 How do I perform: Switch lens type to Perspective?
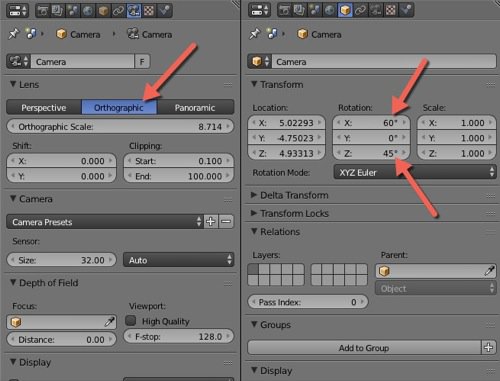point(44,108)
